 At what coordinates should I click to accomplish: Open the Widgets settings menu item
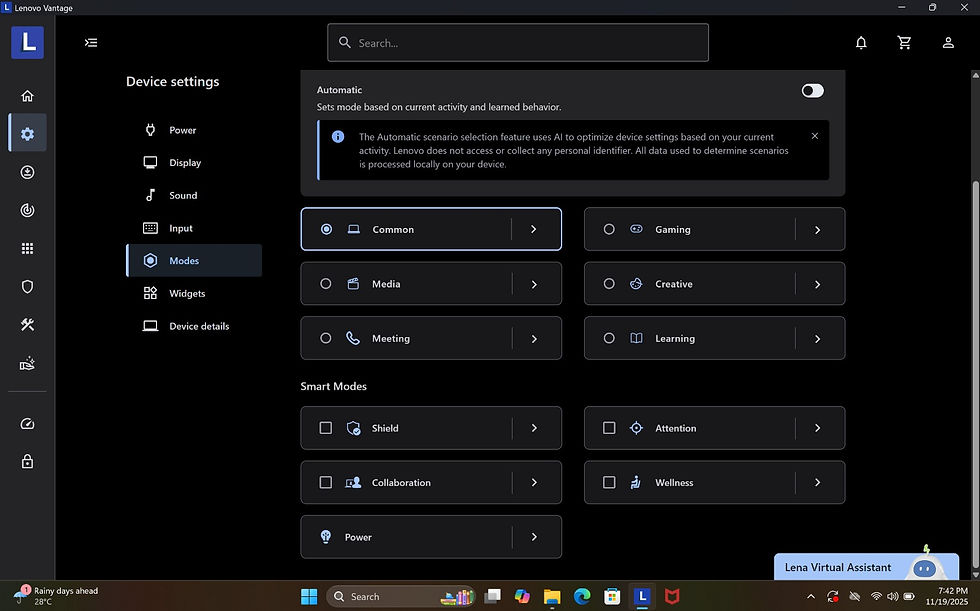[194, 293]
